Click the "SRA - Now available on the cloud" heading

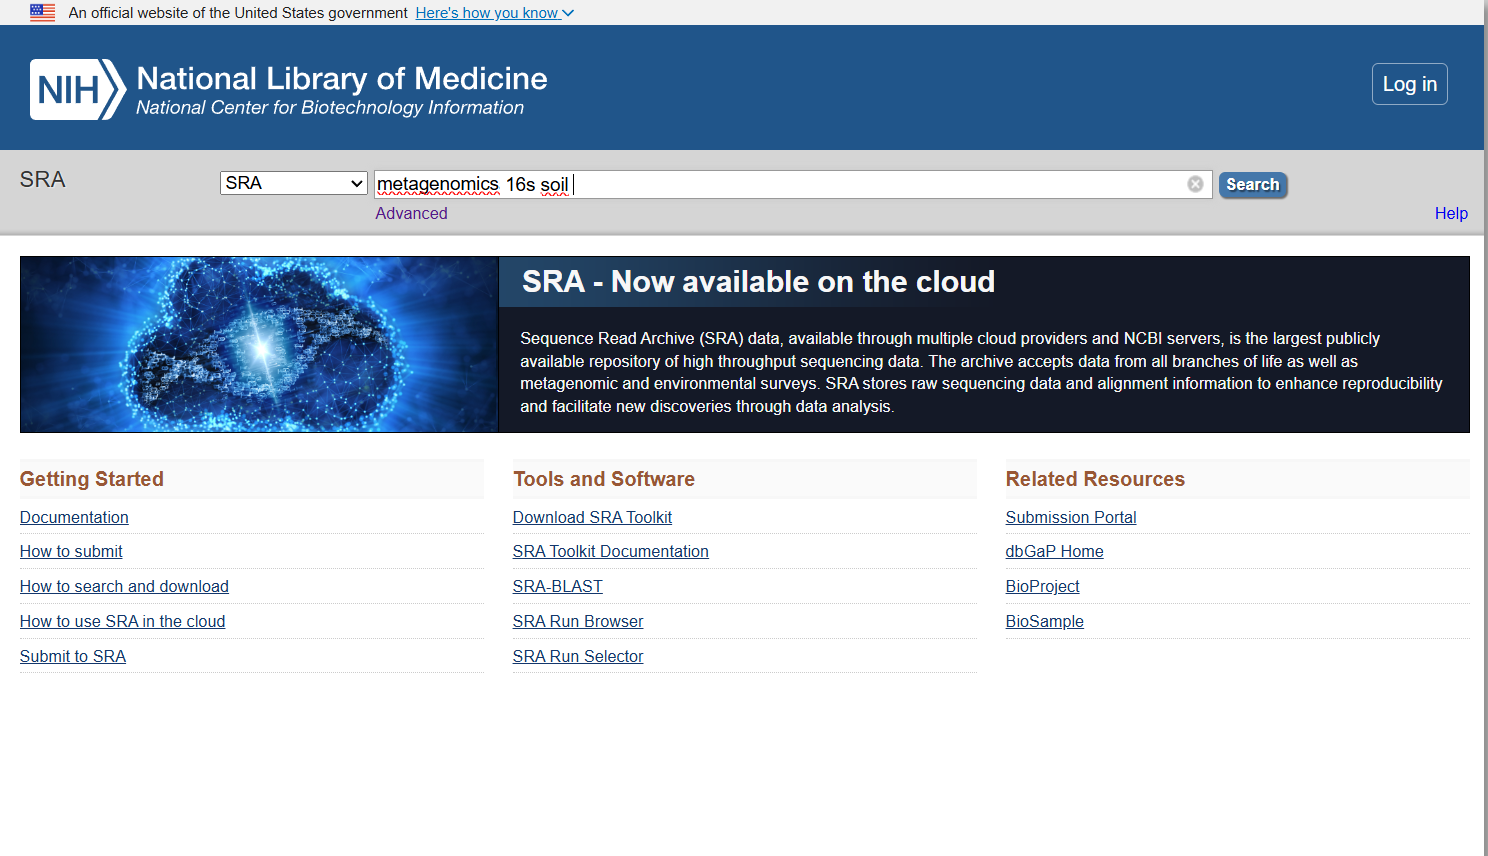(x=758, y=282)
